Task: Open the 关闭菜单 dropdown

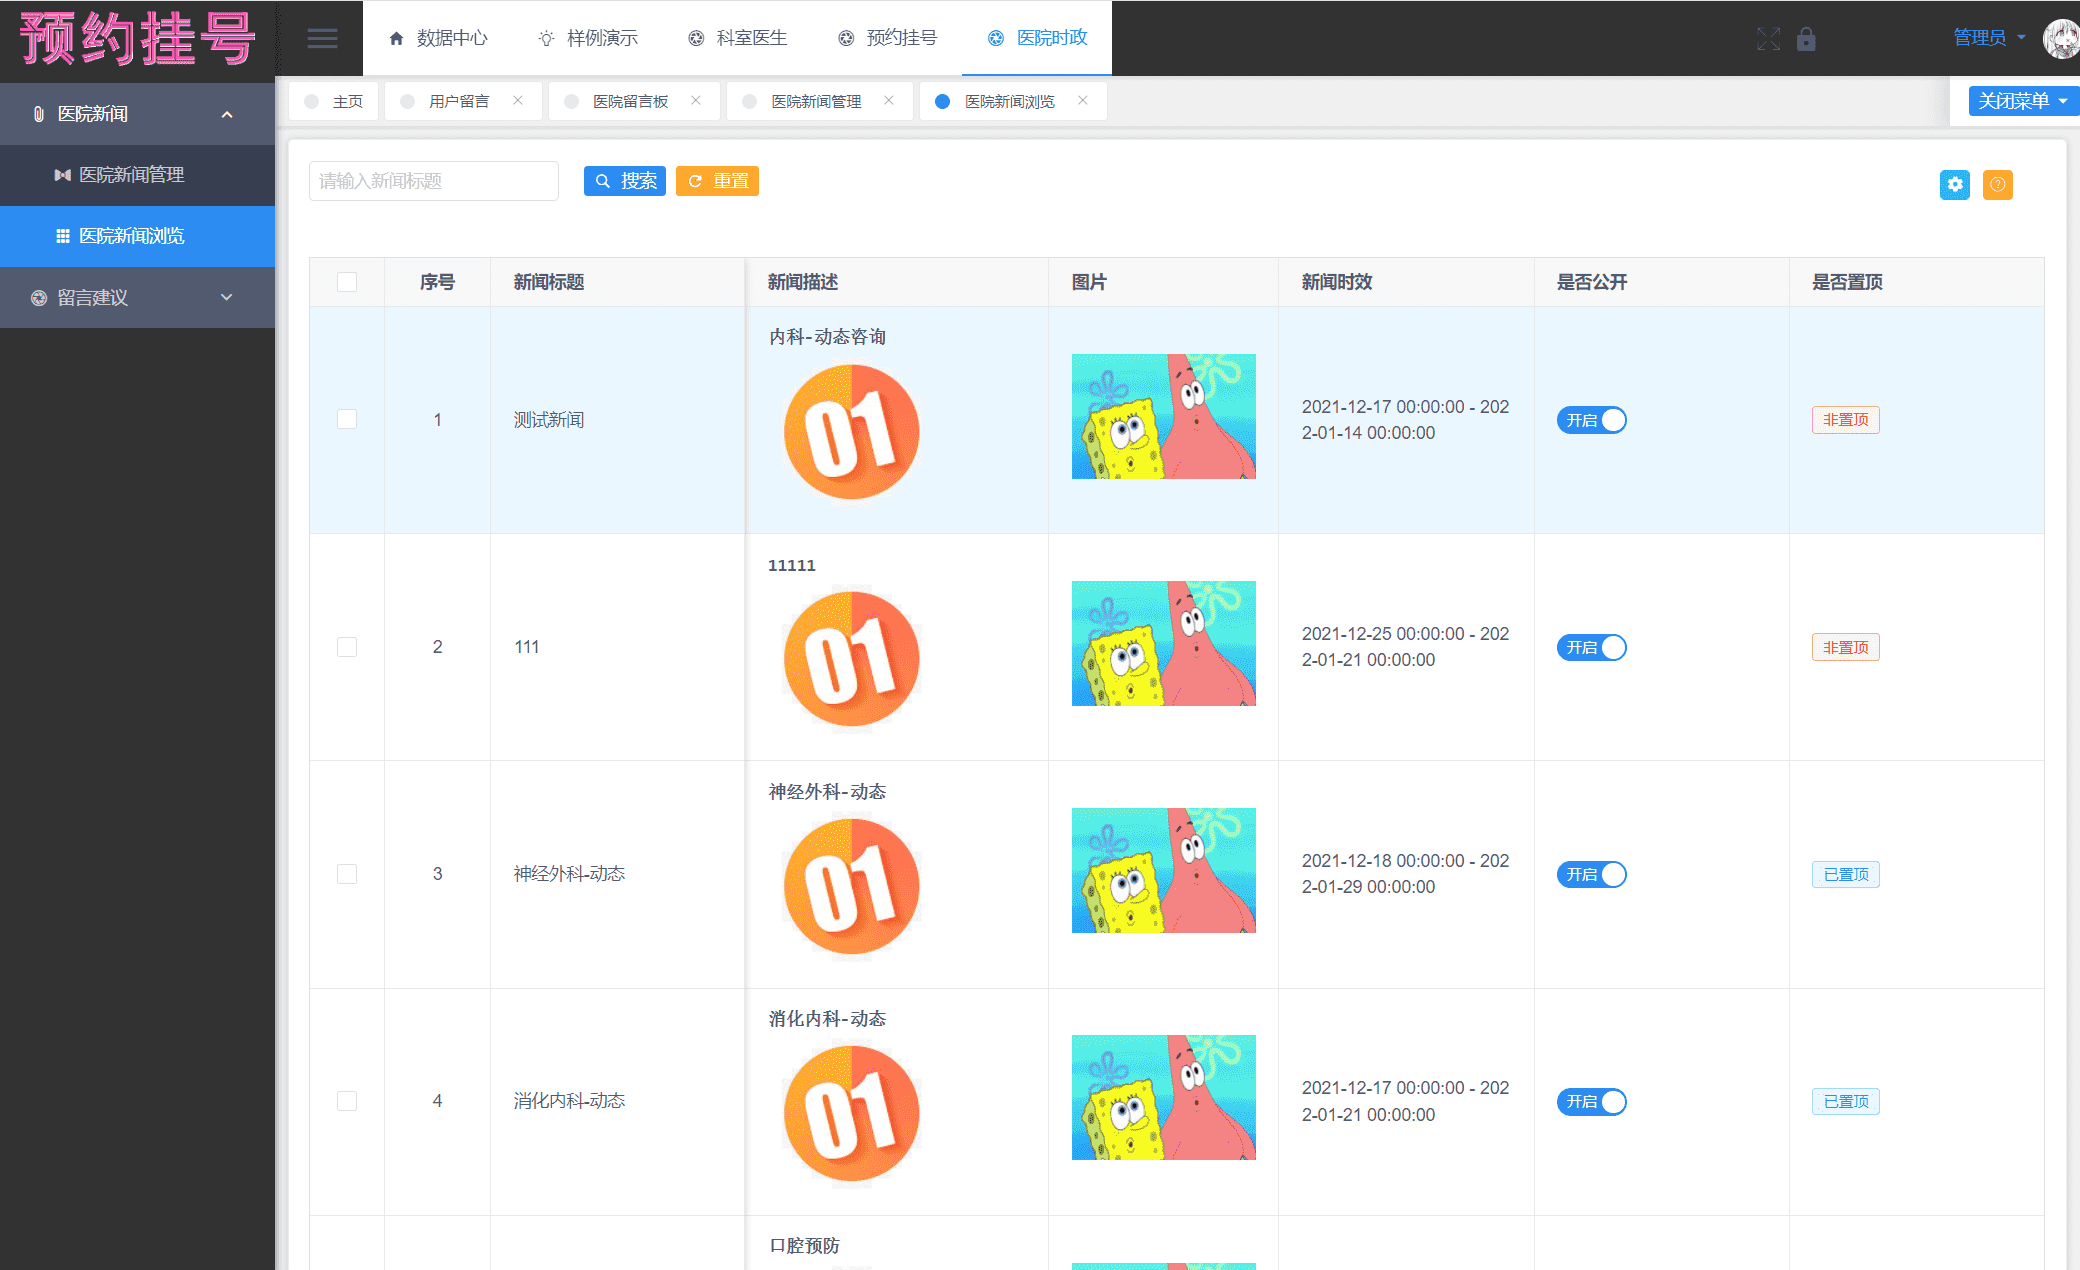Action: [2022, 101]
